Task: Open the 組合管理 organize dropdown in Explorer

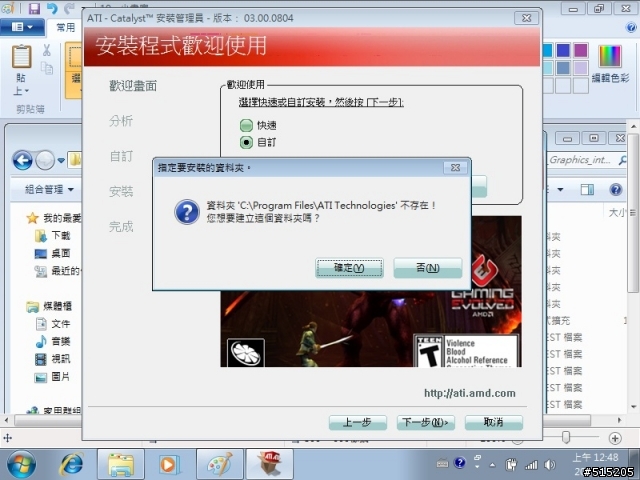Action: click(x=49, y=189)
